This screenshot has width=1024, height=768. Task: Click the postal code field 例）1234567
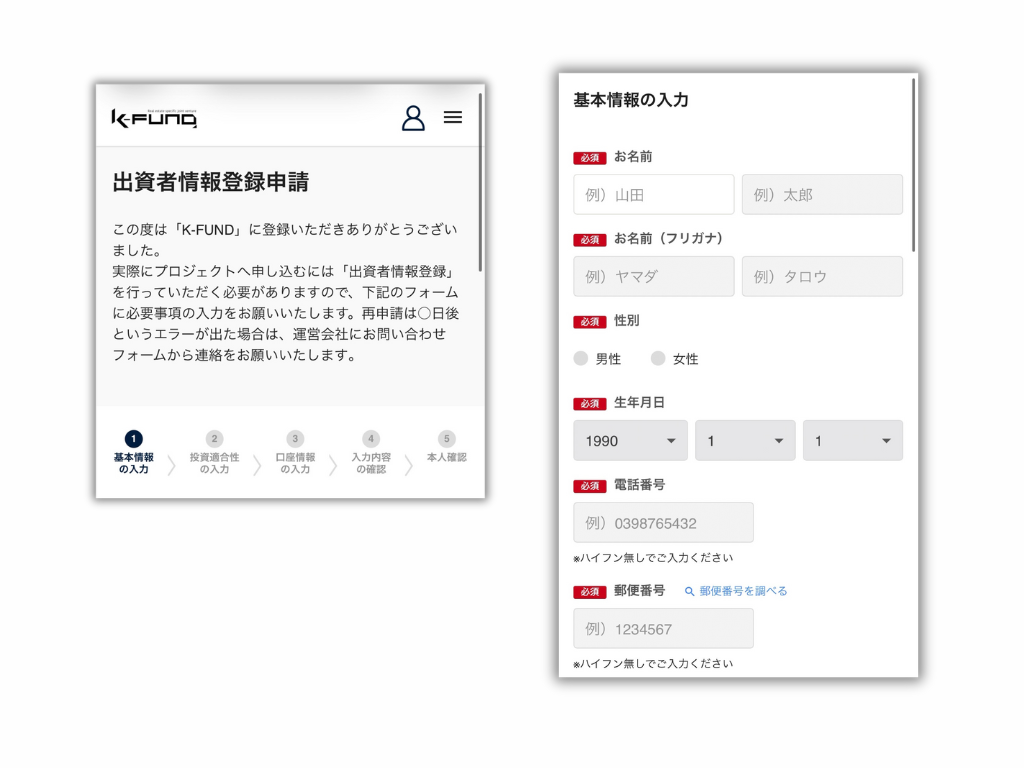pos(663,629)
